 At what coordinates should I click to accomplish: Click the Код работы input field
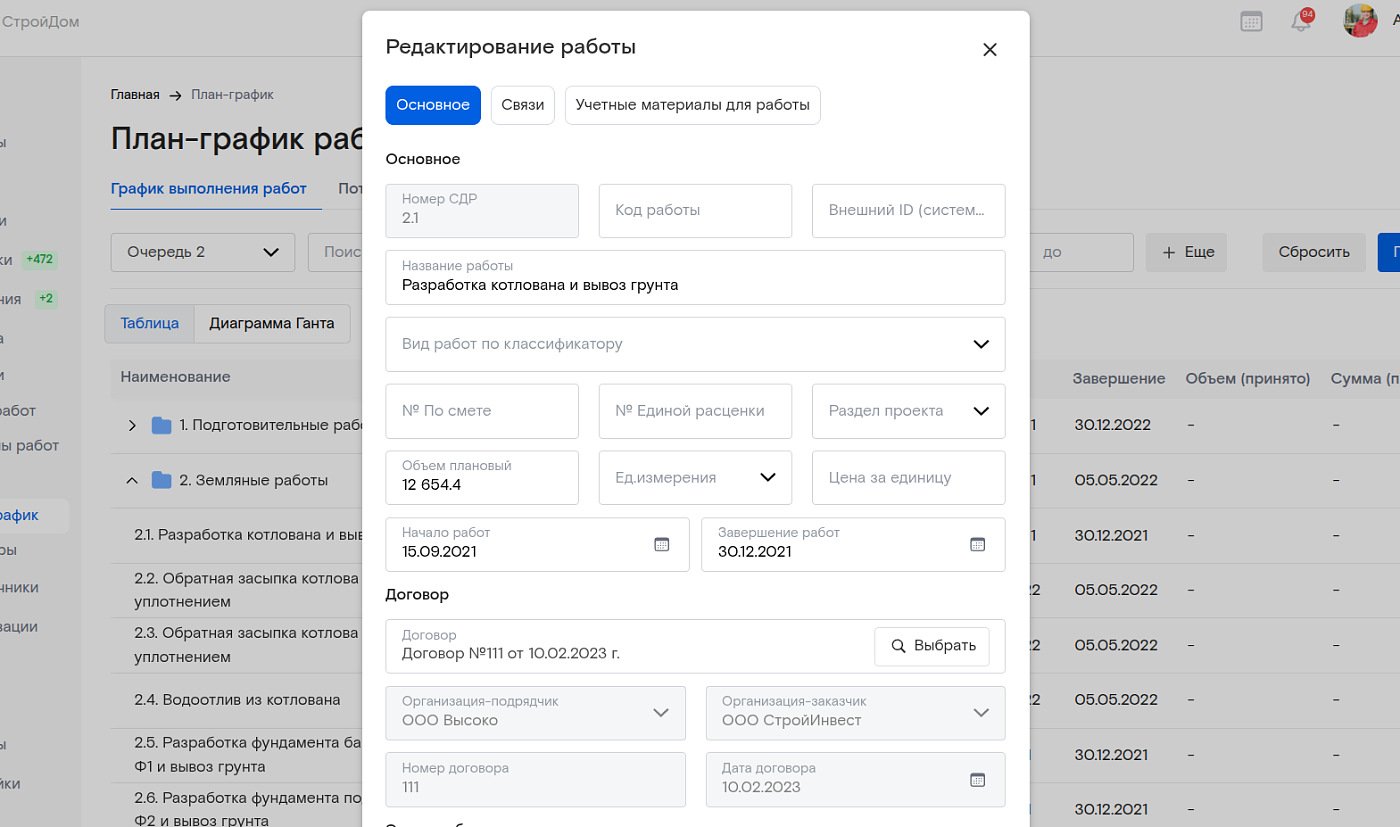(695, 211)
